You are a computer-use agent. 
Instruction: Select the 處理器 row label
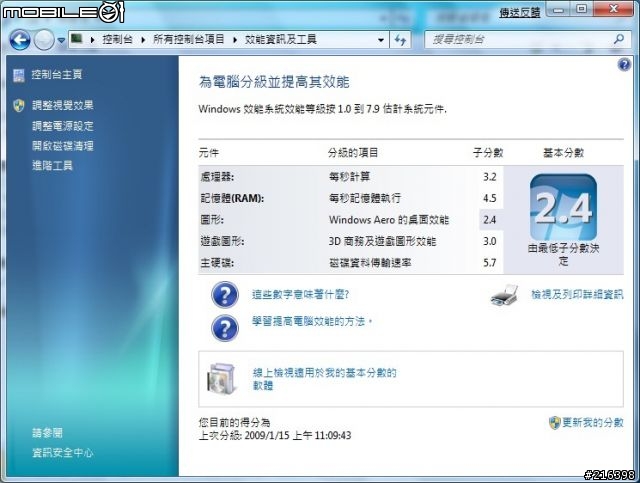coord(217,177)
